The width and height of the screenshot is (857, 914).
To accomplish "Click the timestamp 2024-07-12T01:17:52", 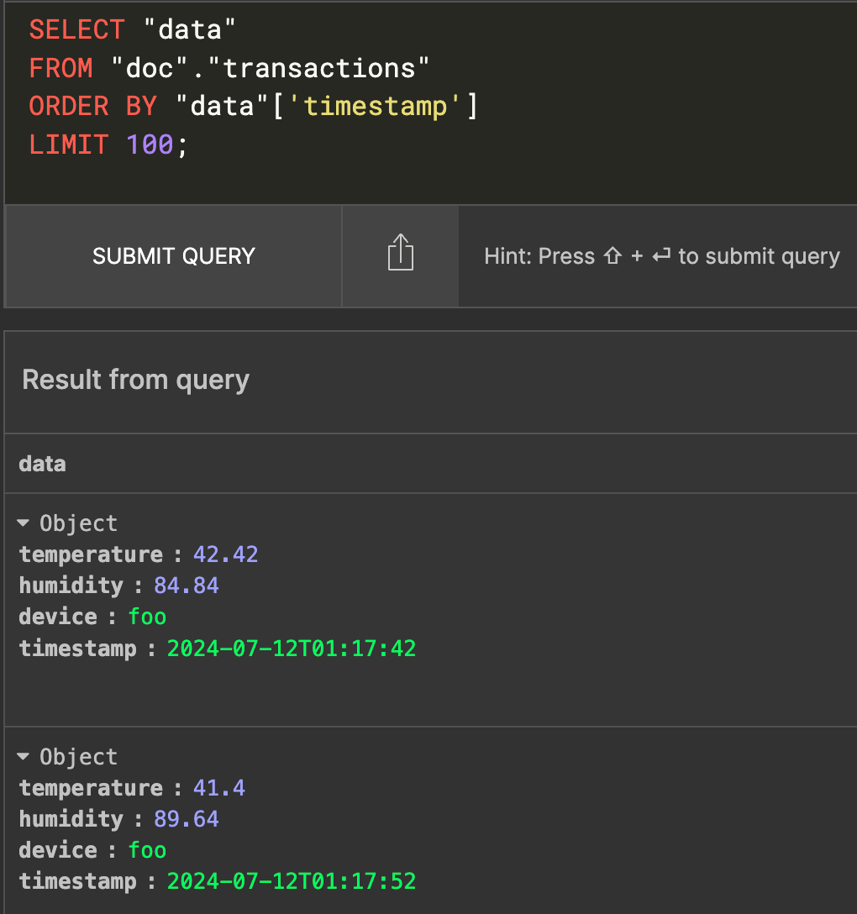I will [291, 881].
